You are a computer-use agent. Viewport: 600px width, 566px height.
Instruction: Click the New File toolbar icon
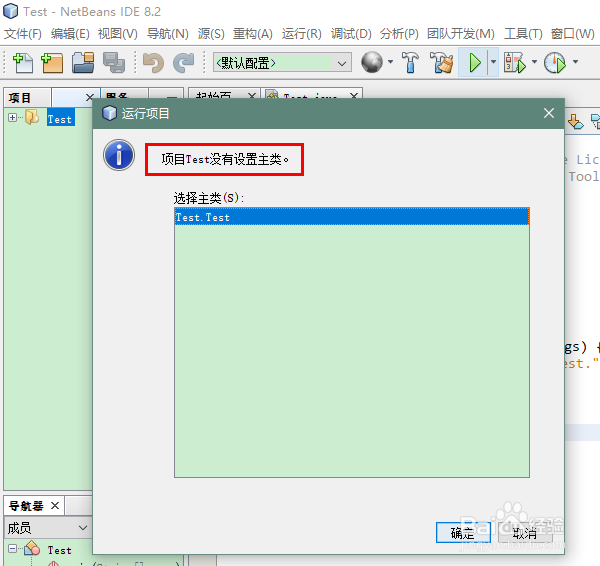[x=23, y=62]
